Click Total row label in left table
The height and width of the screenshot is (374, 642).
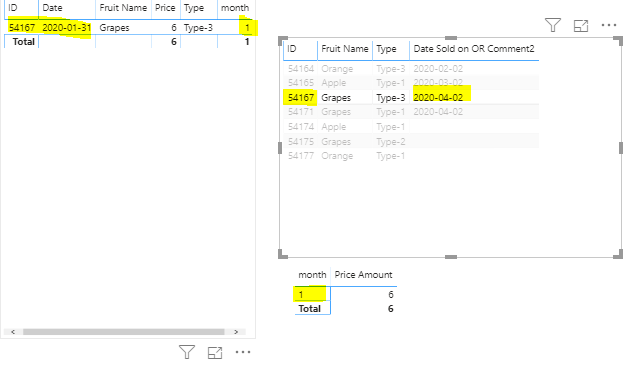pyautogui.click(x=23, y=42)
